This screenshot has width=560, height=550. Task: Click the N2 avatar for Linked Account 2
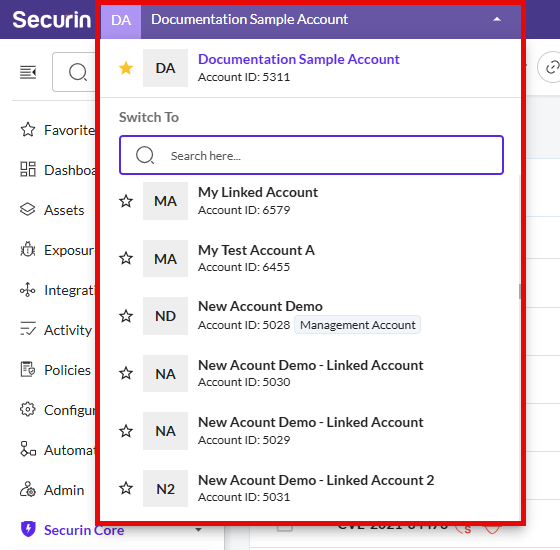pyautogui.click(x=165, y=489)
